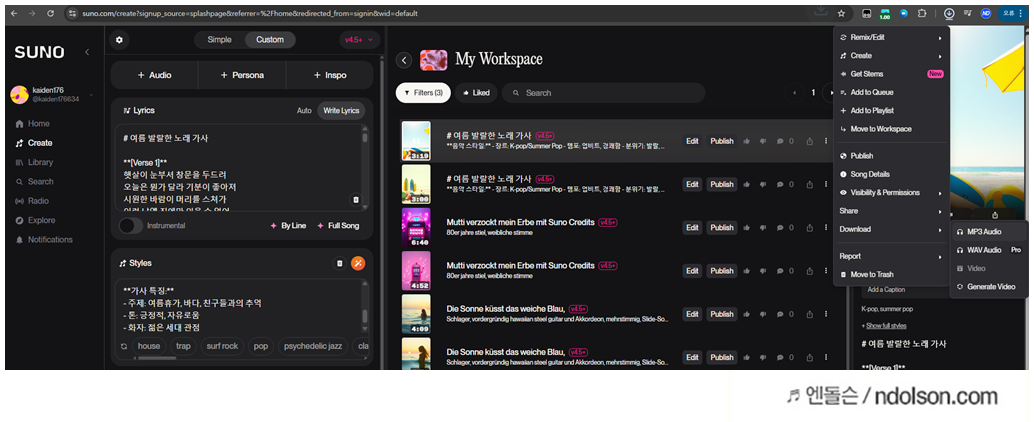Open the settings gear in the create panel

[x=119, y=40]
